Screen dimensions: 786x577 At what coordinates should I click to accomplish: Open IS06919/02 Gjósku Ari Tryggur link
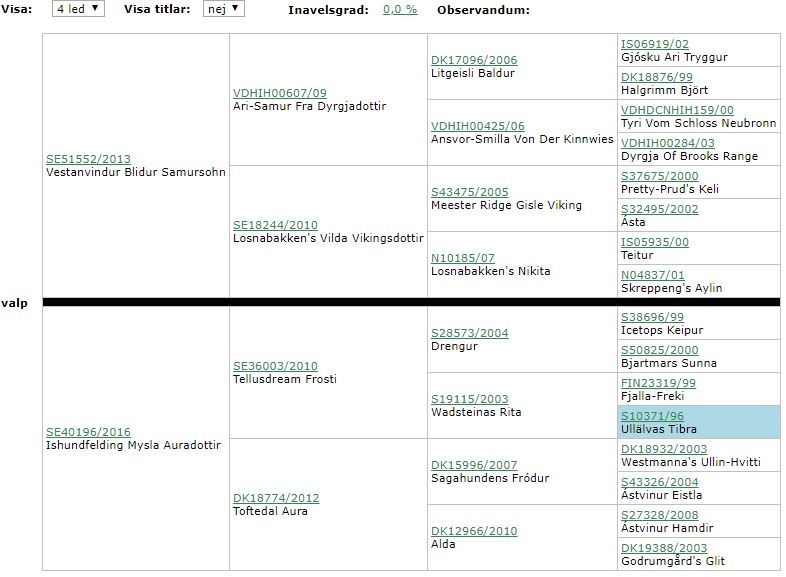point(655,44)
